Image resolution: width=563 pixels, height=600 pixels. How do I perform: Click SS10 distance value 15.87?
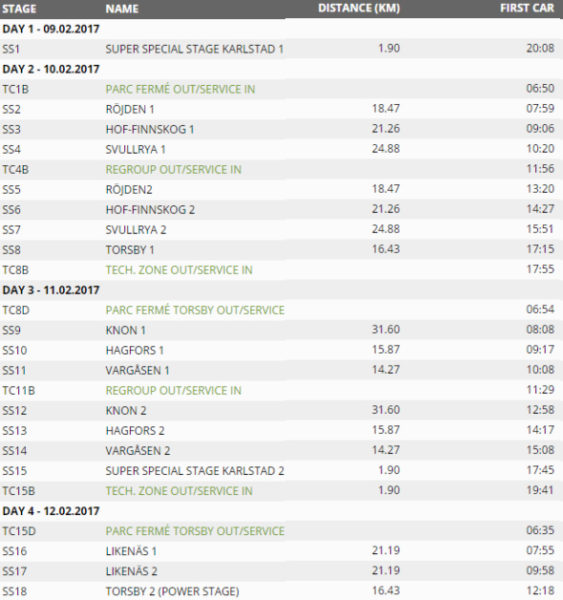point(386,349)
